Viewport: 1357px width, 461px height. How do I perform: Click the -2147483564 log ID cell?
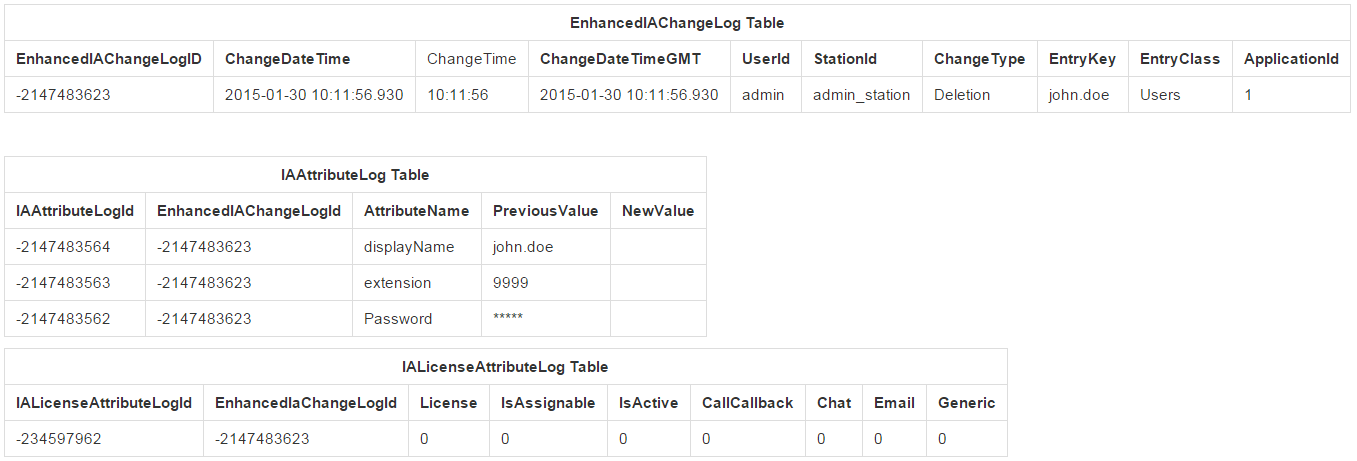coord(63,247)
